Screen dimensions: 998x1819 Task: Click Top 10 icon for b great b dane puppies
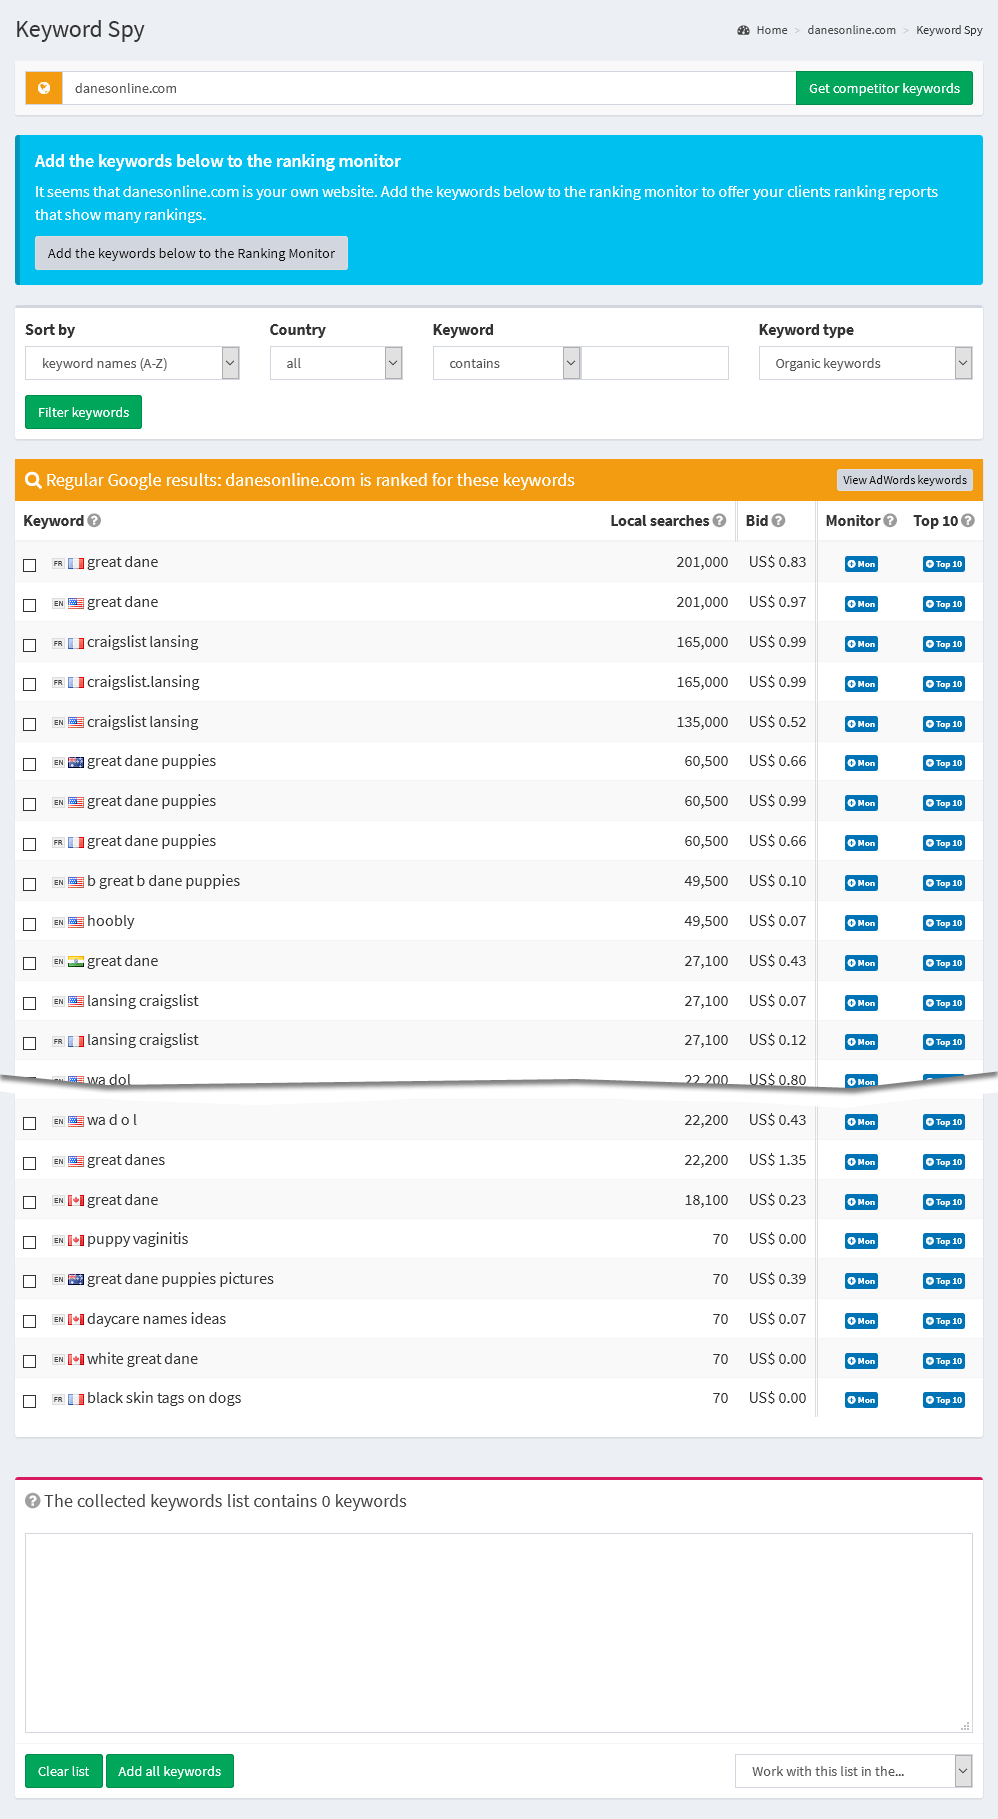pyautogui.click(x=944, y=883)
